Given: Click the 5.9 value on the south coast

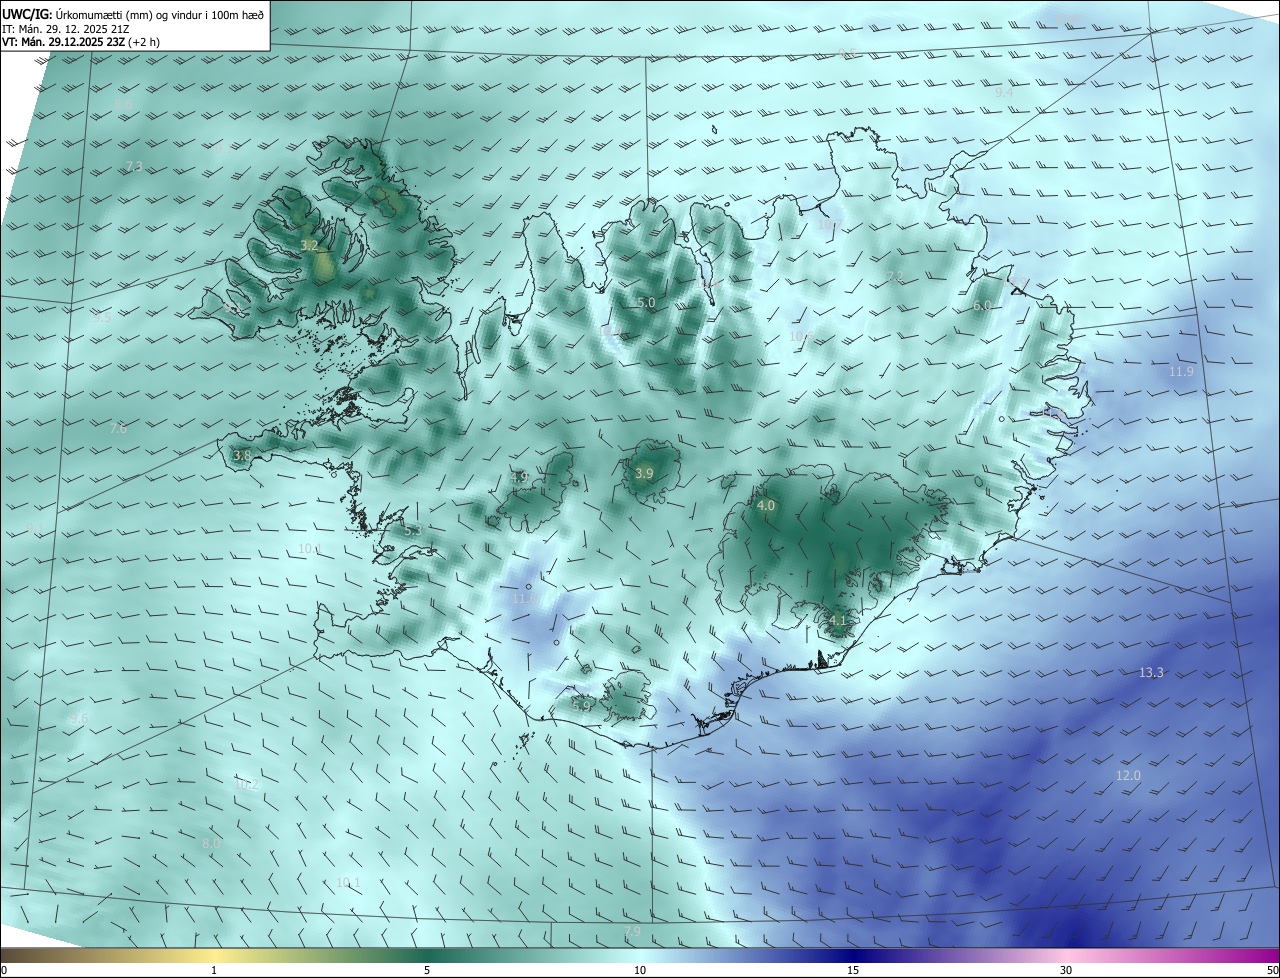Looking at the screenshot, I should [581, 706].
